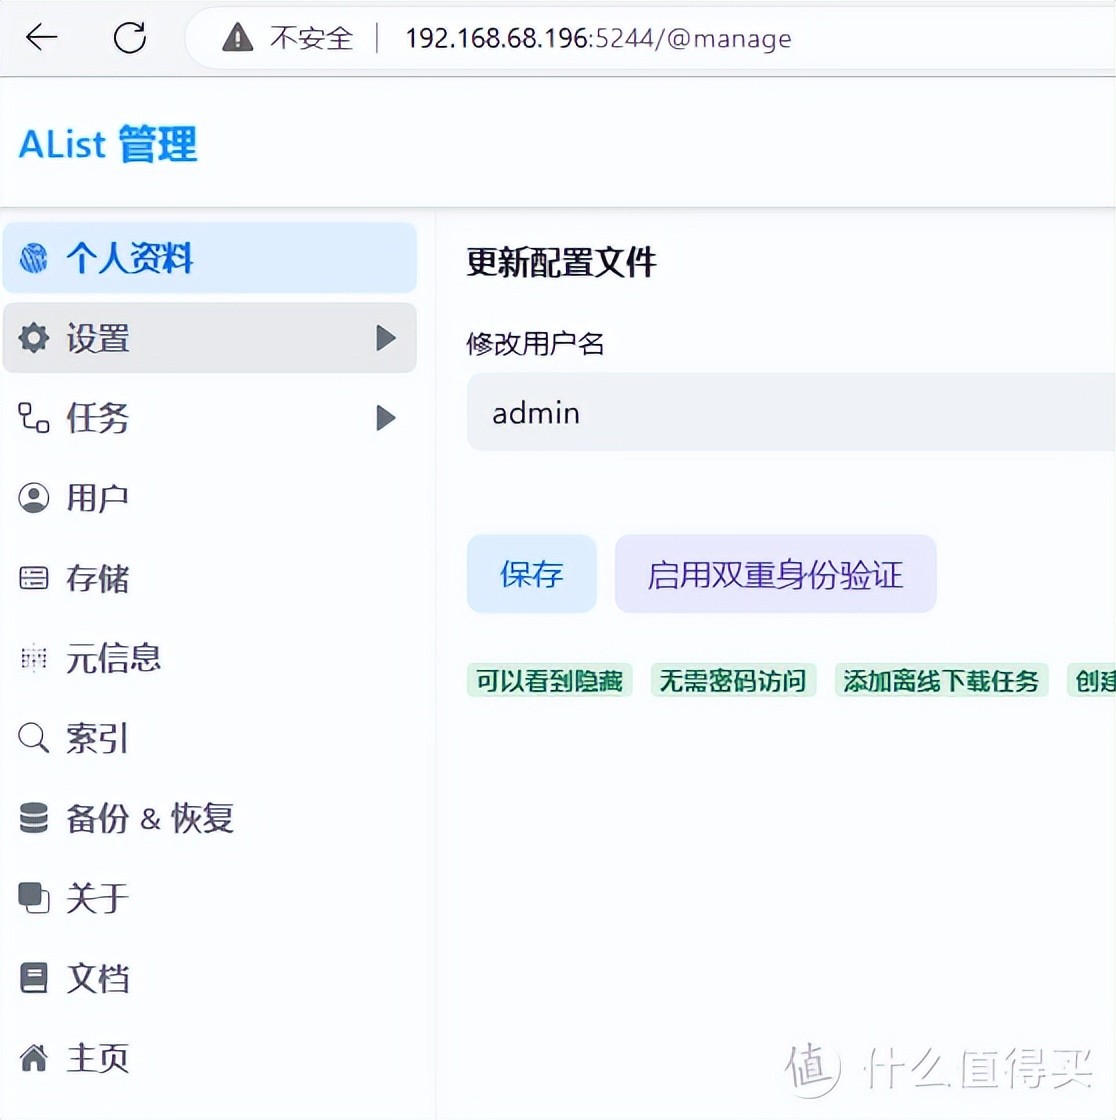Open 备份 & 恢复 in sidebar

click(x=209, y=818)
